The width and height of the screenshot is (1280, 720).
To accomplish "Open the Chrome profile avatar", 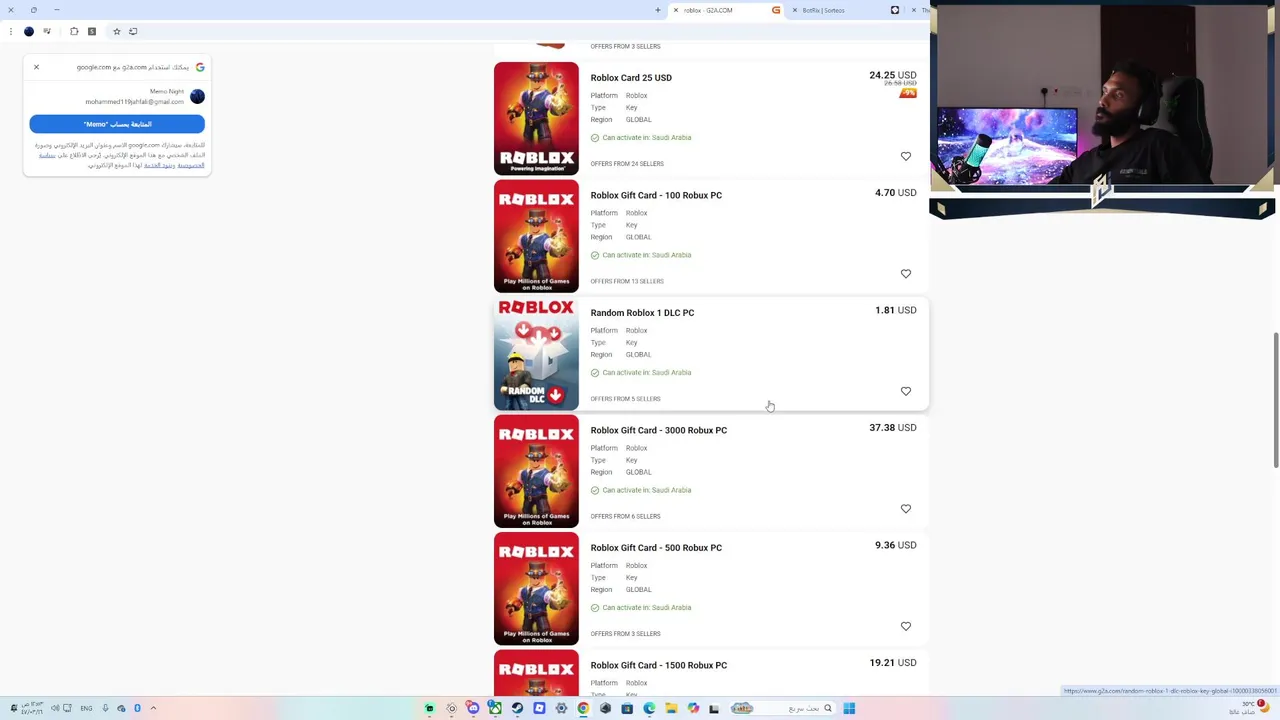I will point(29,31).
